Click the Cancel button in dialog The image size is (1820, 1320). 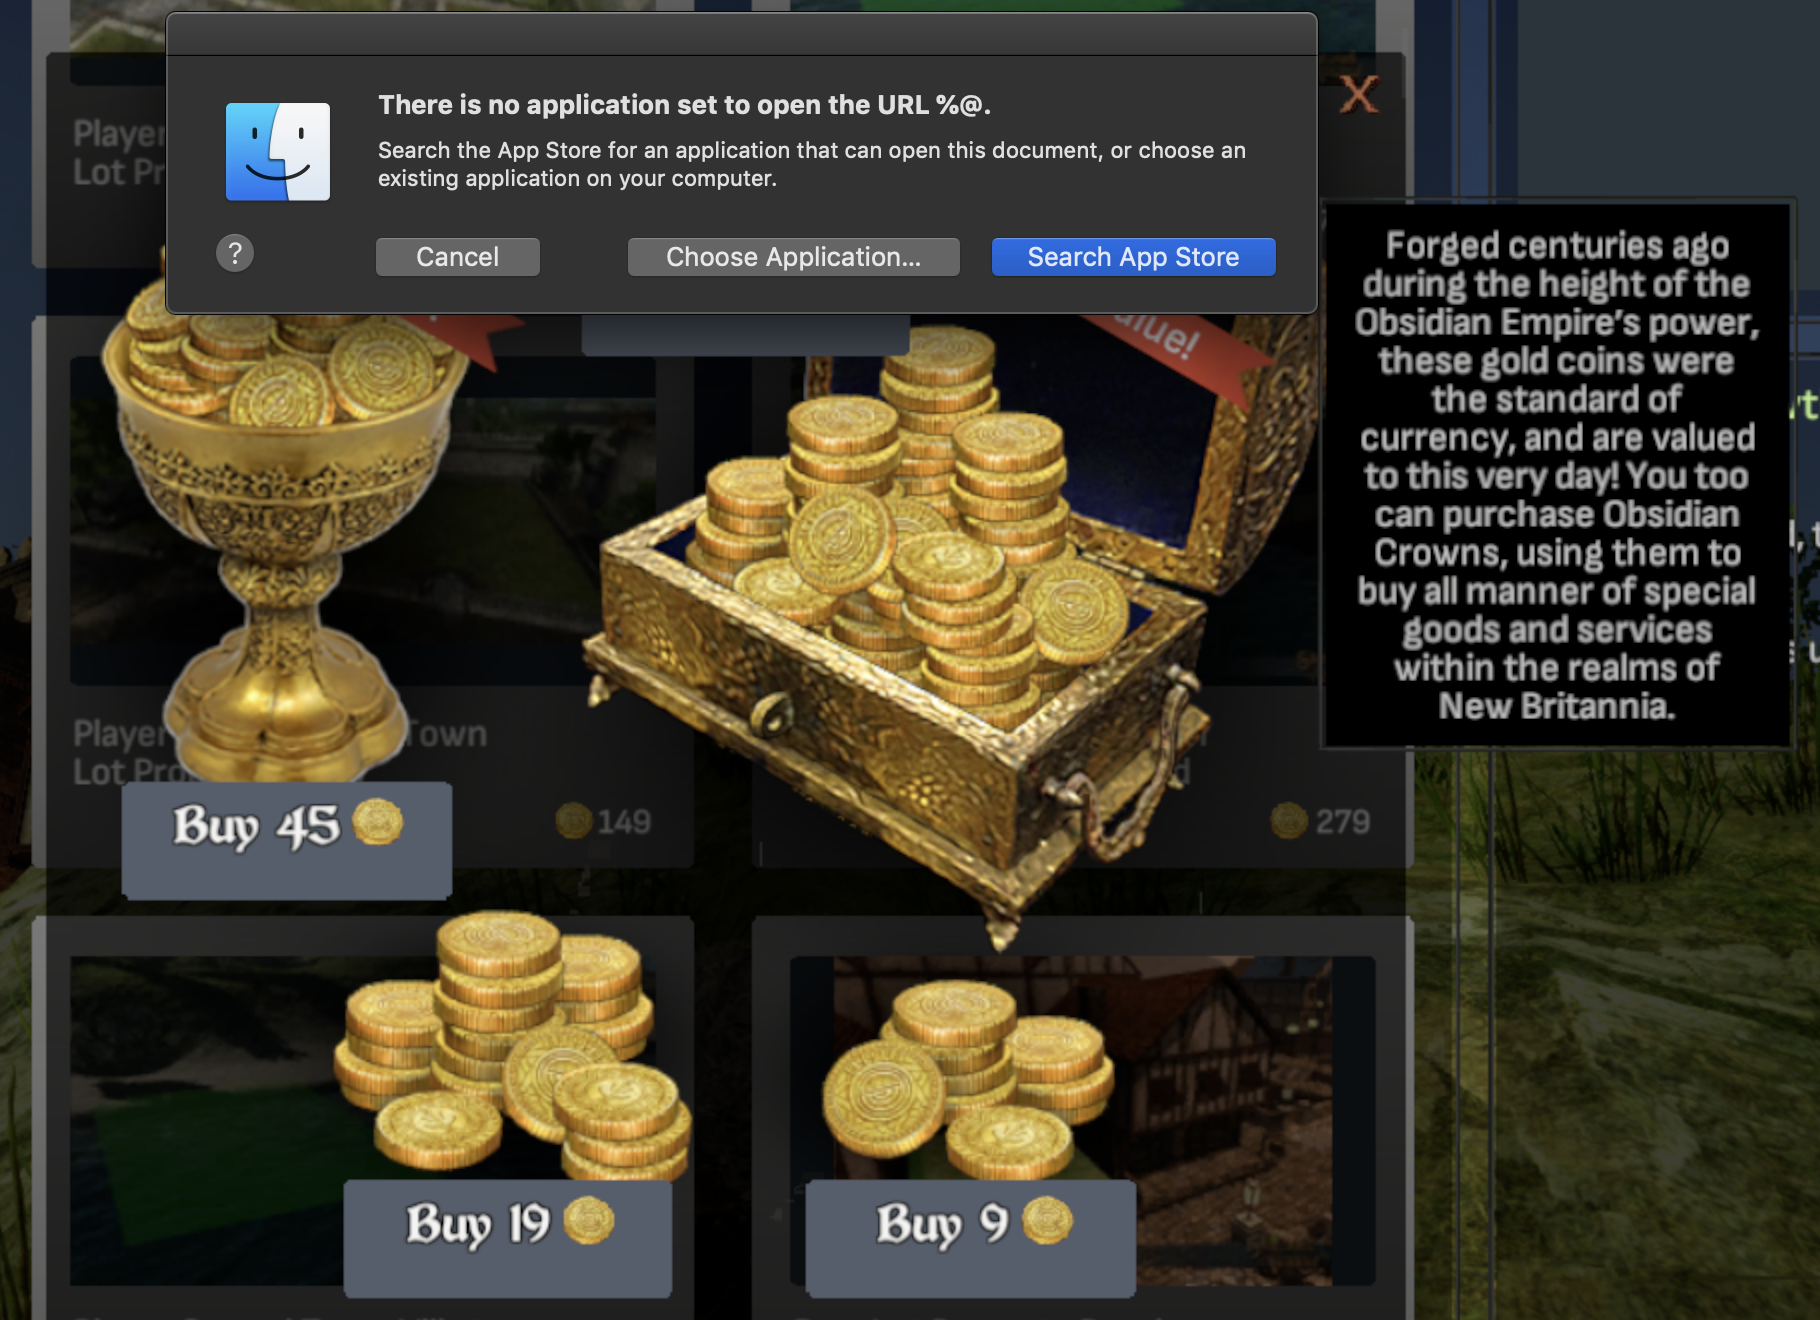[x=457, y=257]
